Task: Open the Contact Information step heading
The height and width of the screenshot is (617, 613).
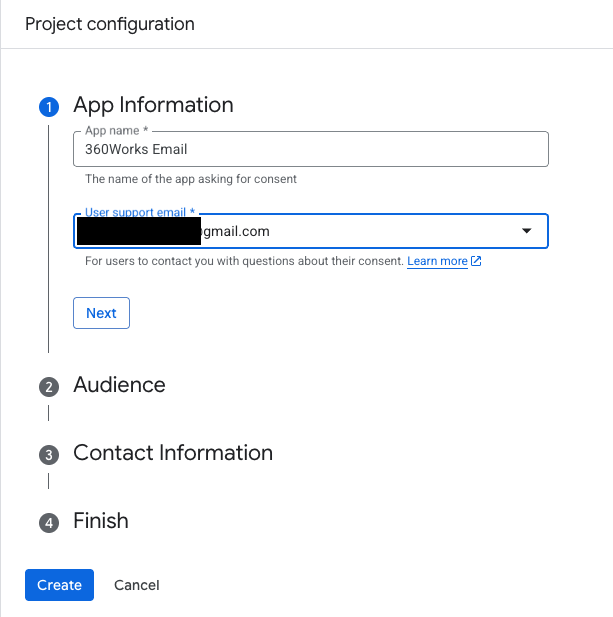Action: click(x=173, y=453)
